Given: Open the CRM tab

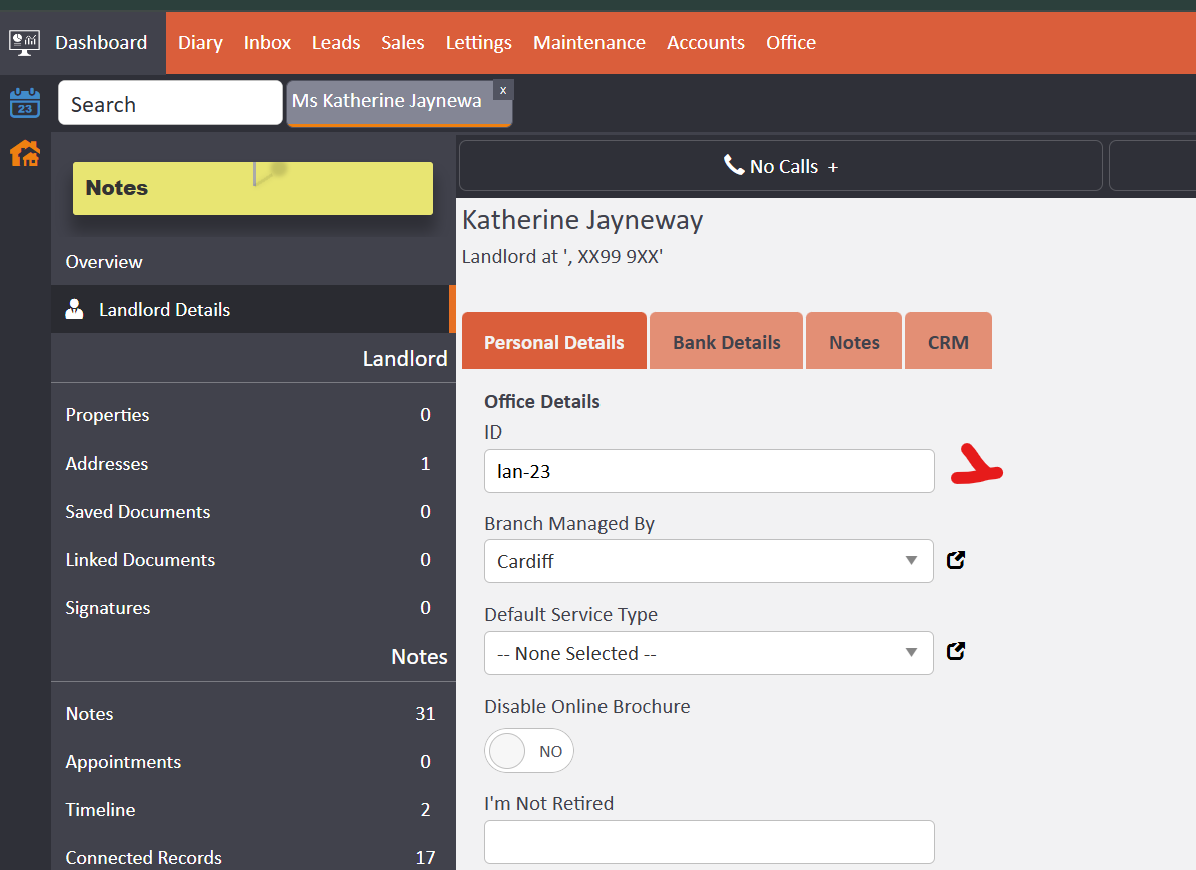Looking at the screenshot, I should [x=947, y=342].
